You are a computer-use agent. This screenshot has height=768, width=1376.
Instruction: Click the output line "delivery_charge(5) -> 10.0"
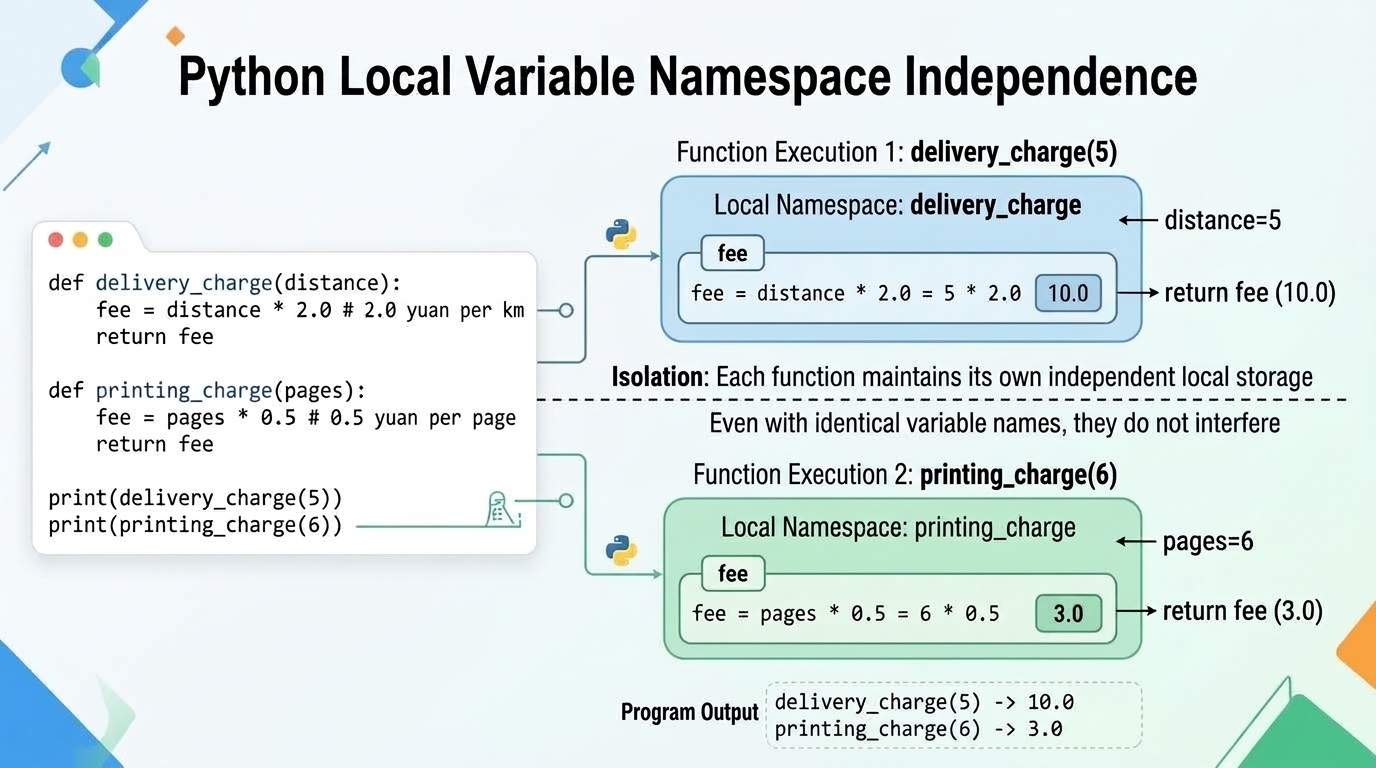pos(924,702)
